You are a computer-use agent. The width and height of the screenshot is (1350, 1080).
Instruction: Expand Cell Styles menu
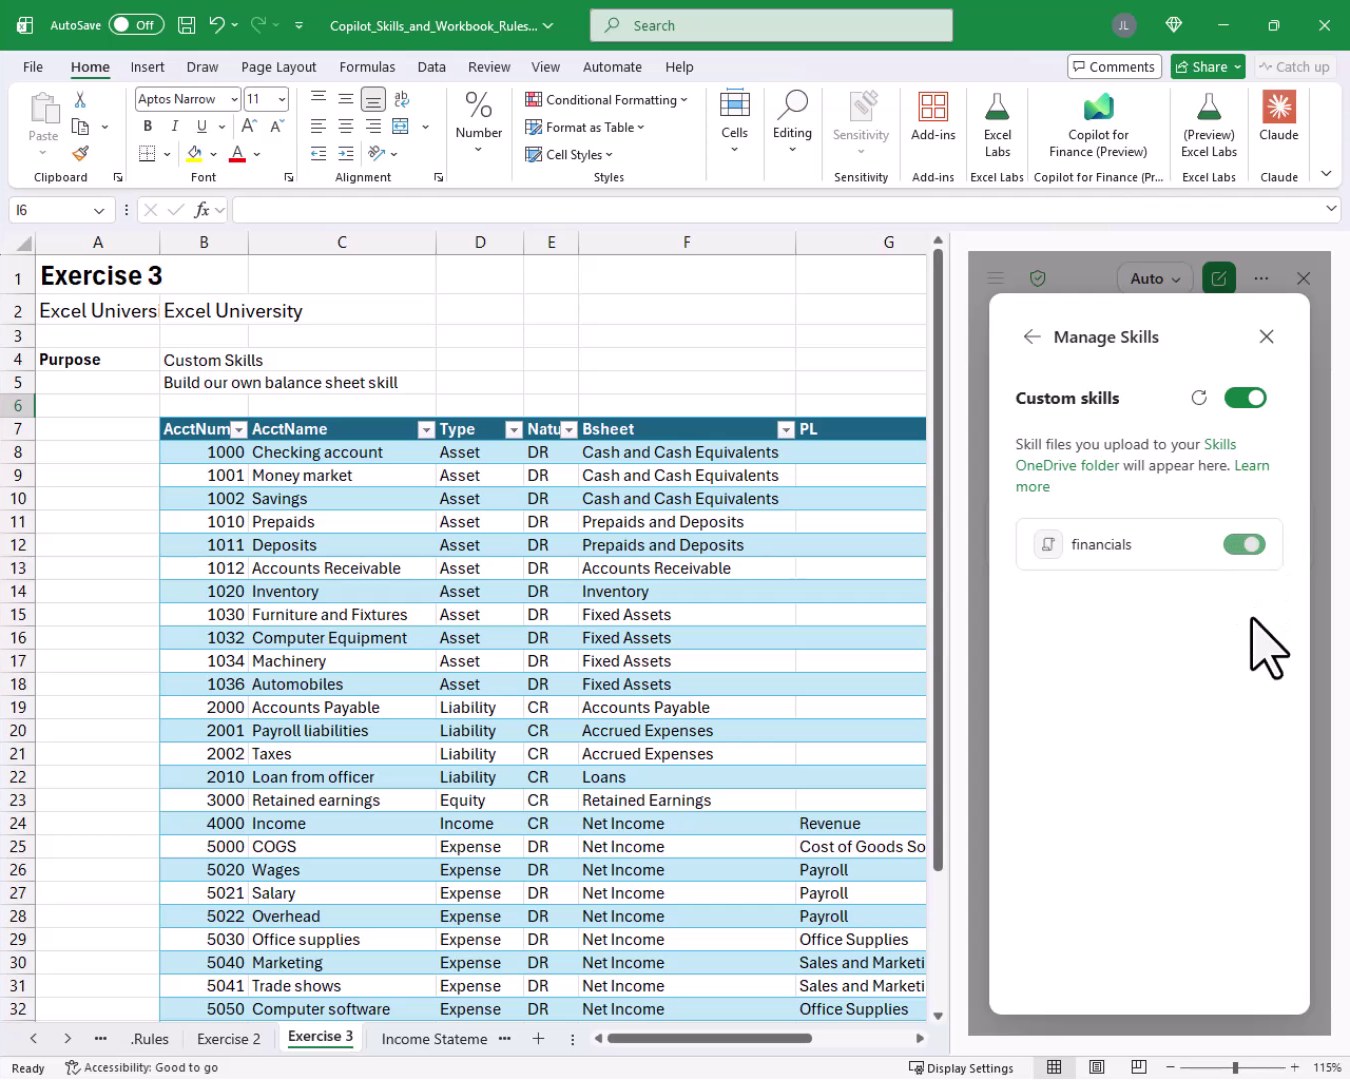coord(569,154)
